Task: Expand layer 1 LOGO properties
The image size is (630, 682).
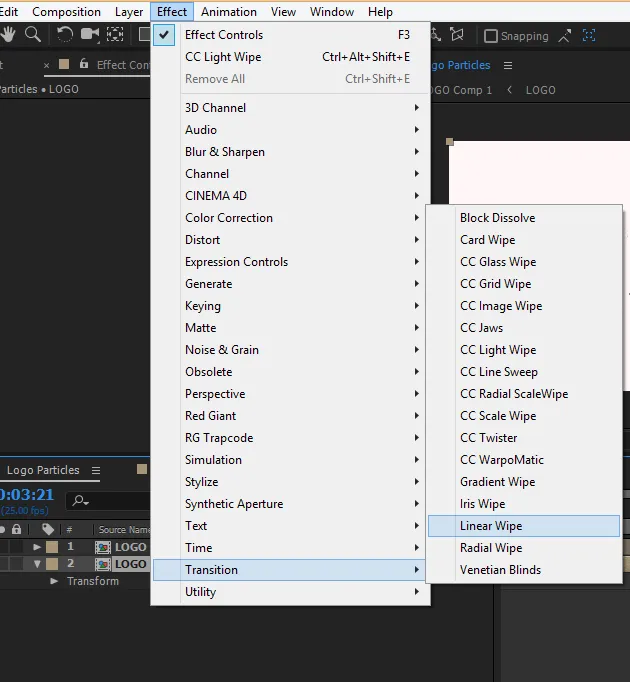Action: (x=37, y=547)
